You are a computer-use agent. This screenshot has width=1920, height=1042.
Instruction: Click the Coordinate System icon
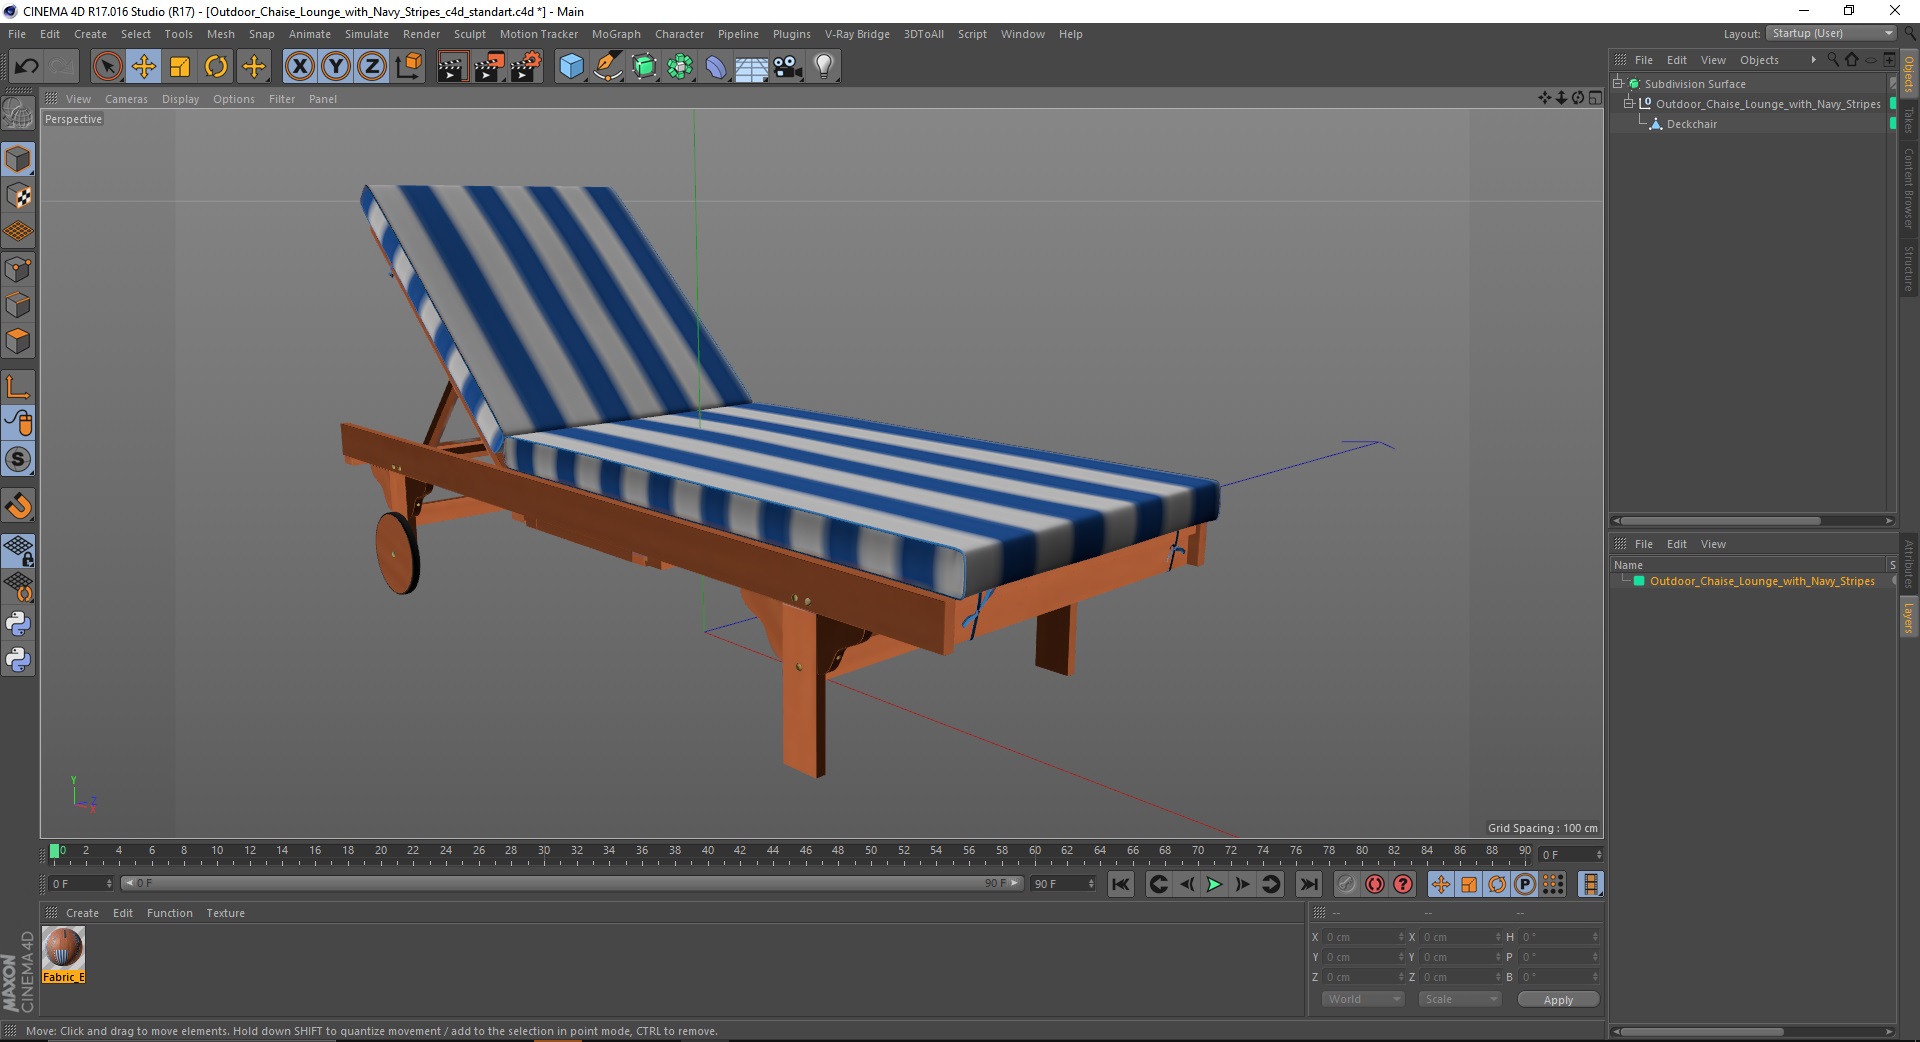409,67
